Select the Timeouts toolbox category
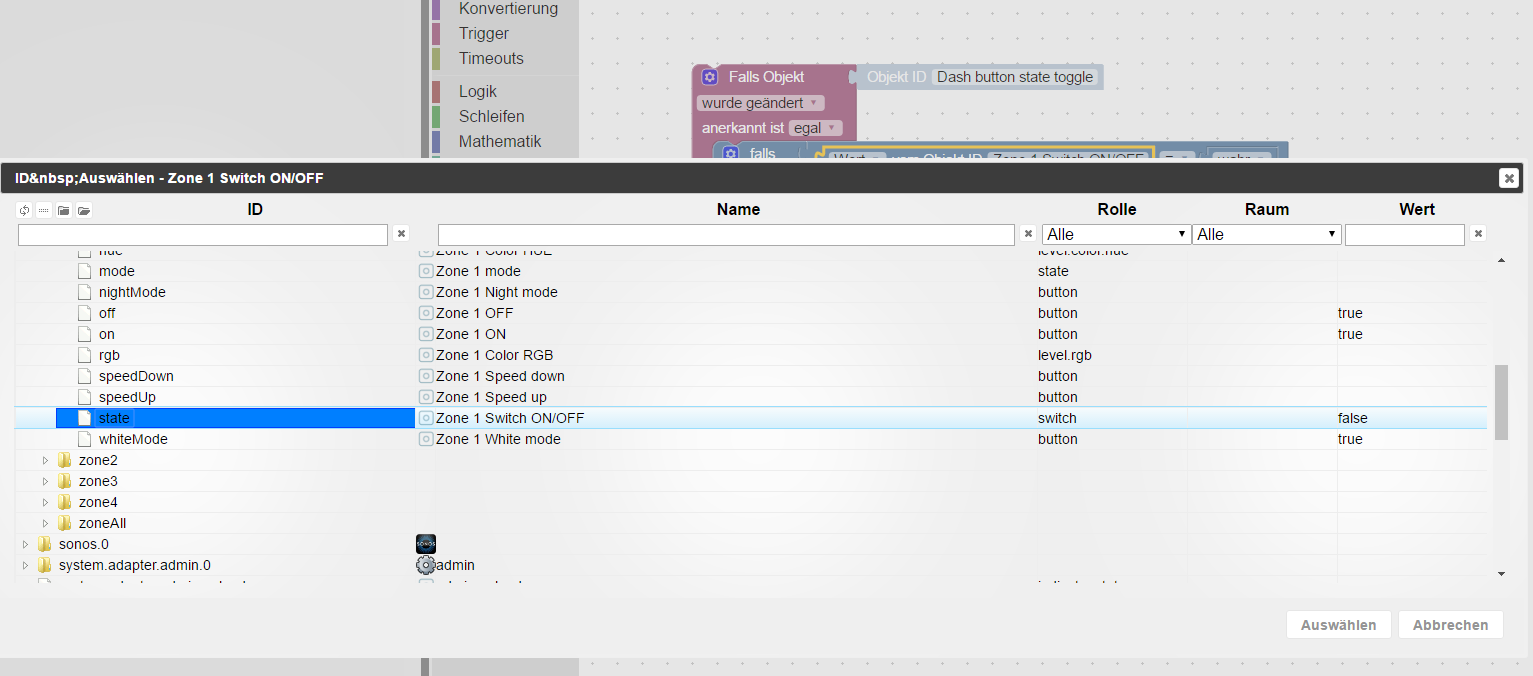1533x676 pixels. point(491,59)
